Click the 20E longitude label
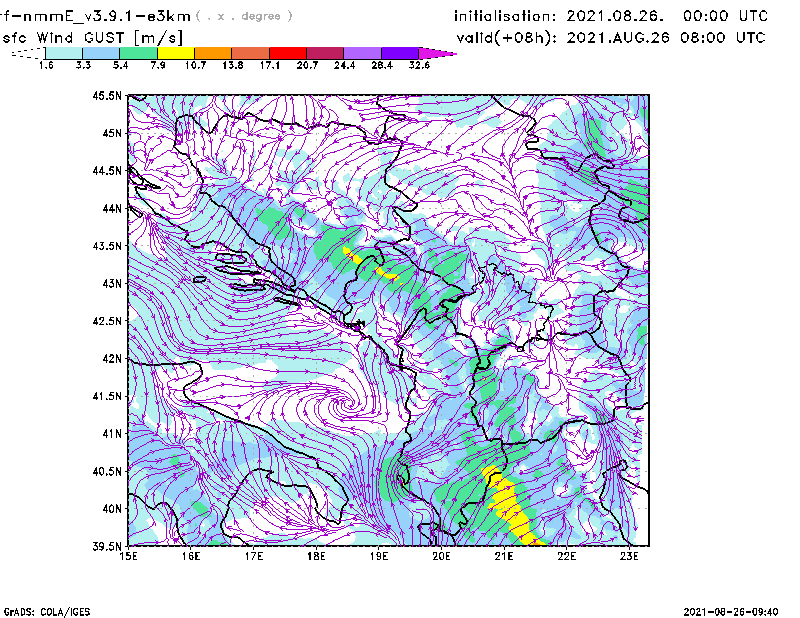The width and height of the screenshot is (800, 618). tap(441, 556)
